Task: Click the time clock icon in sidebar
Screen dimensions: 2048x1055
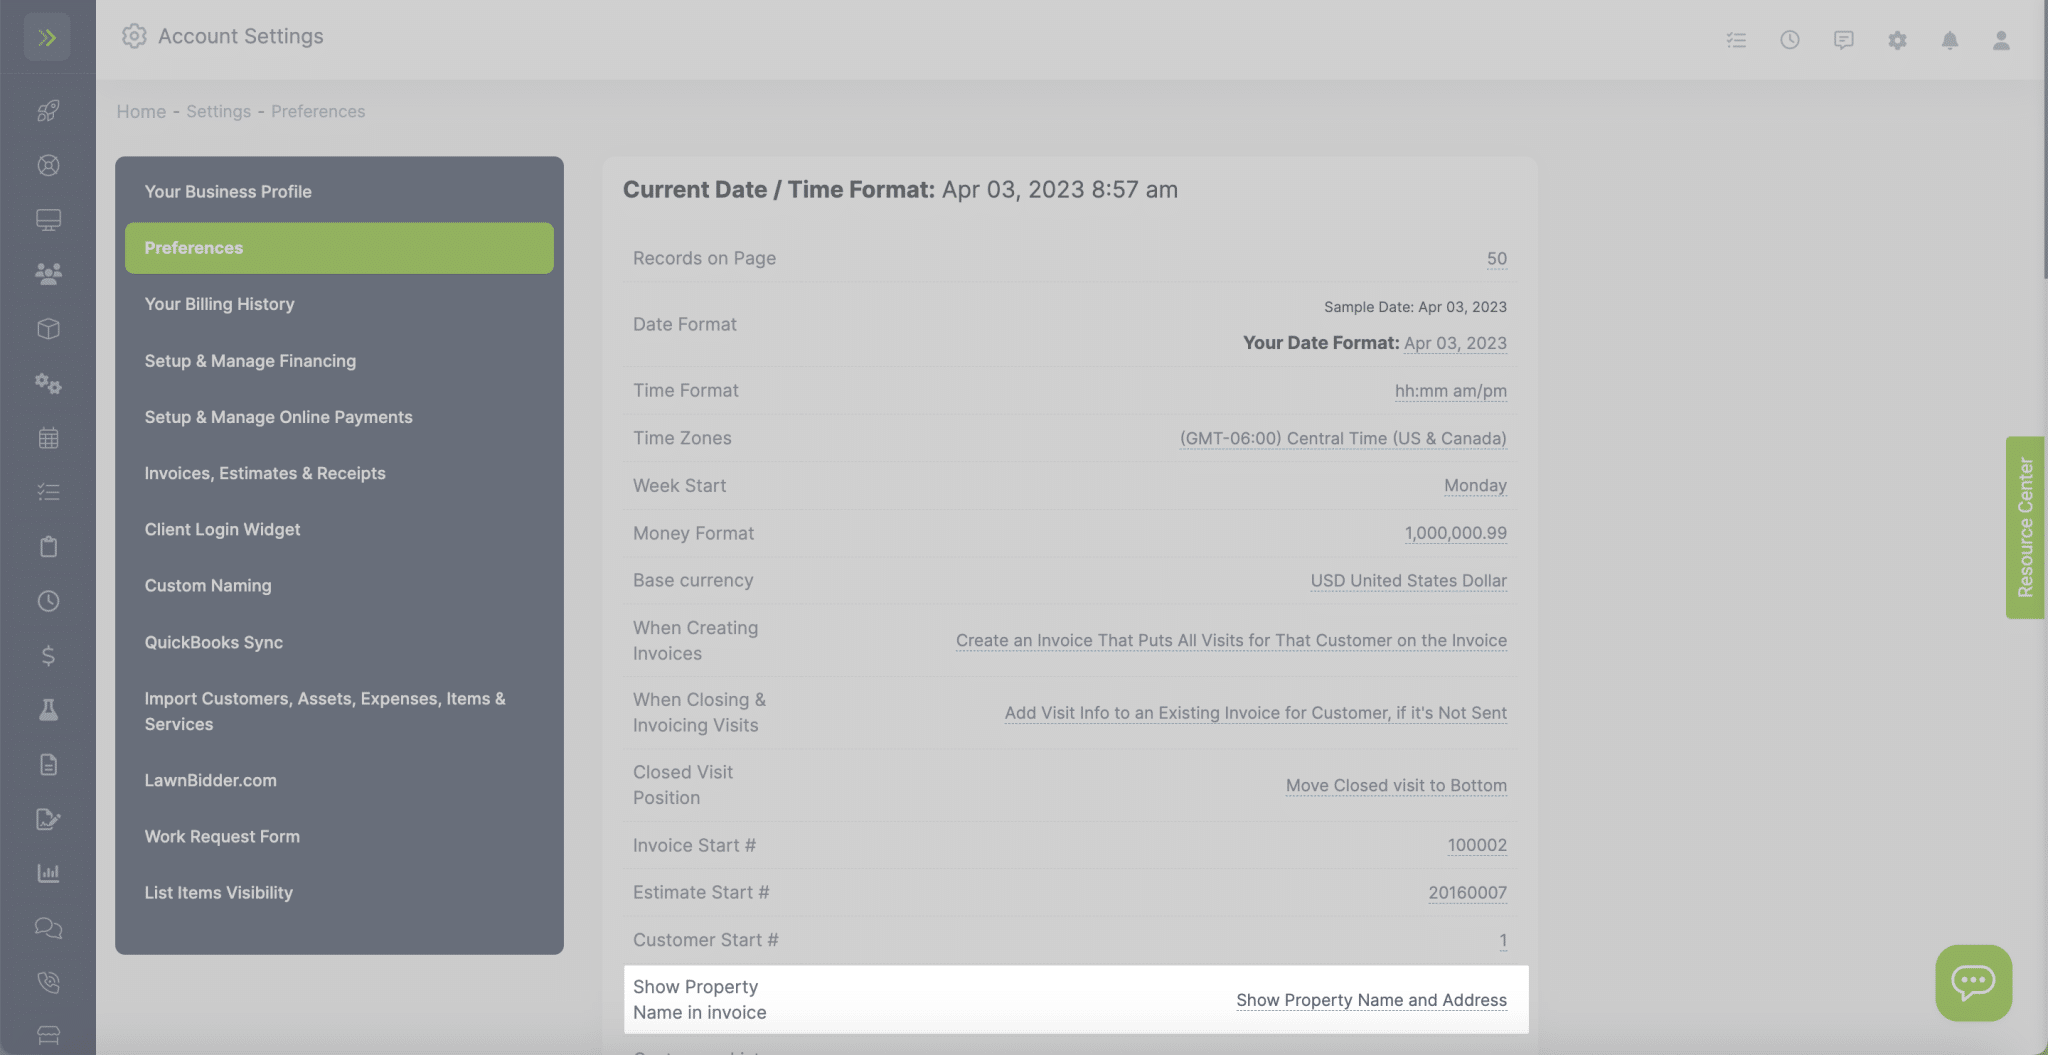Action: click(47, 601)
